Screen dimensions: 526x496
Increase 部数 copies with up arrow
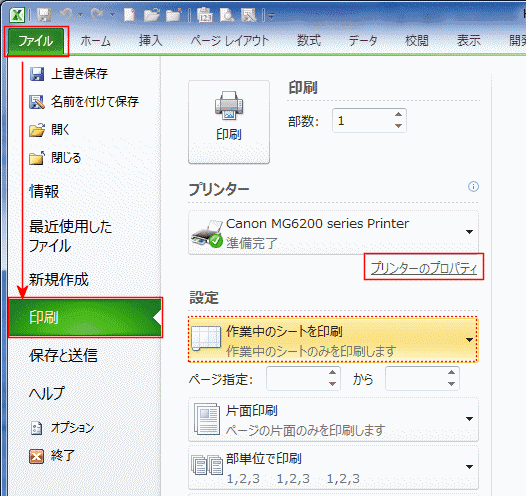(x=398, y=115)
